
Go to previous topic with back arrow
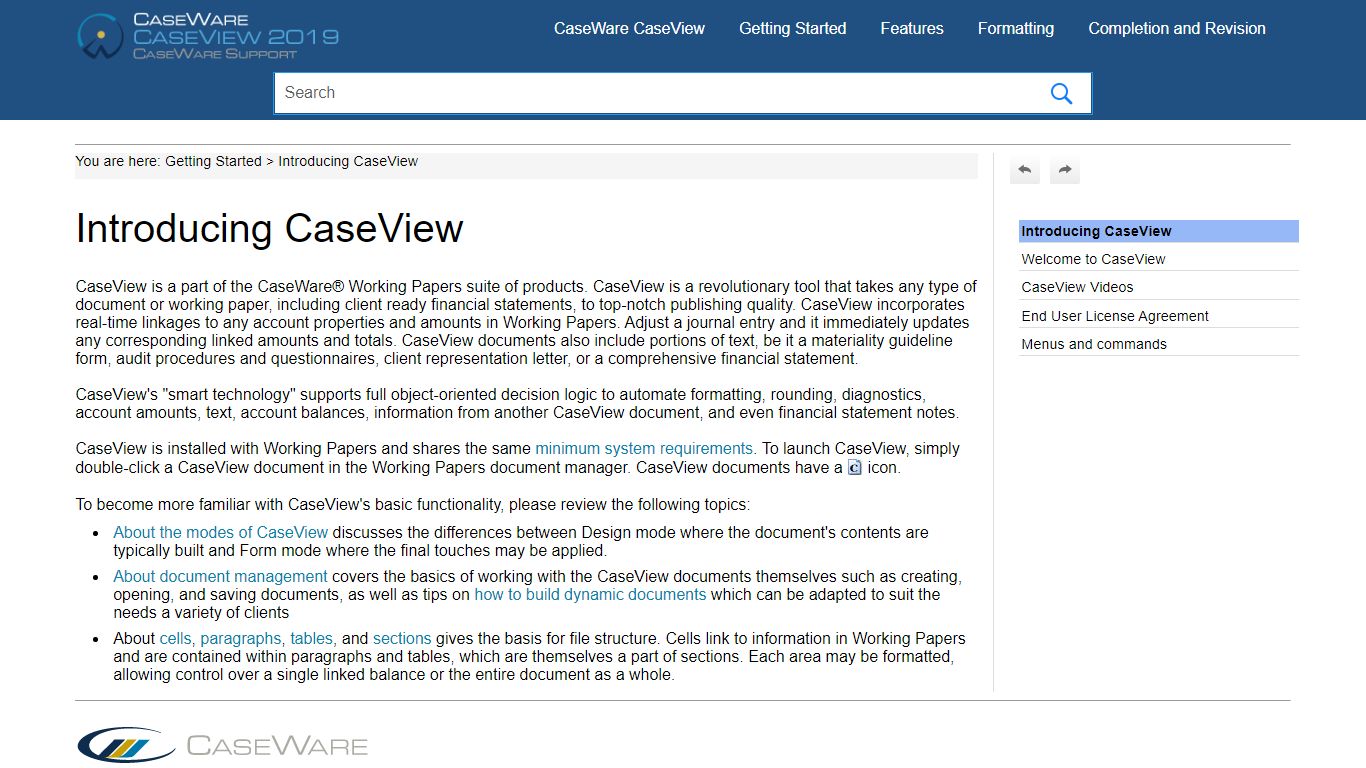(1025, 170)
